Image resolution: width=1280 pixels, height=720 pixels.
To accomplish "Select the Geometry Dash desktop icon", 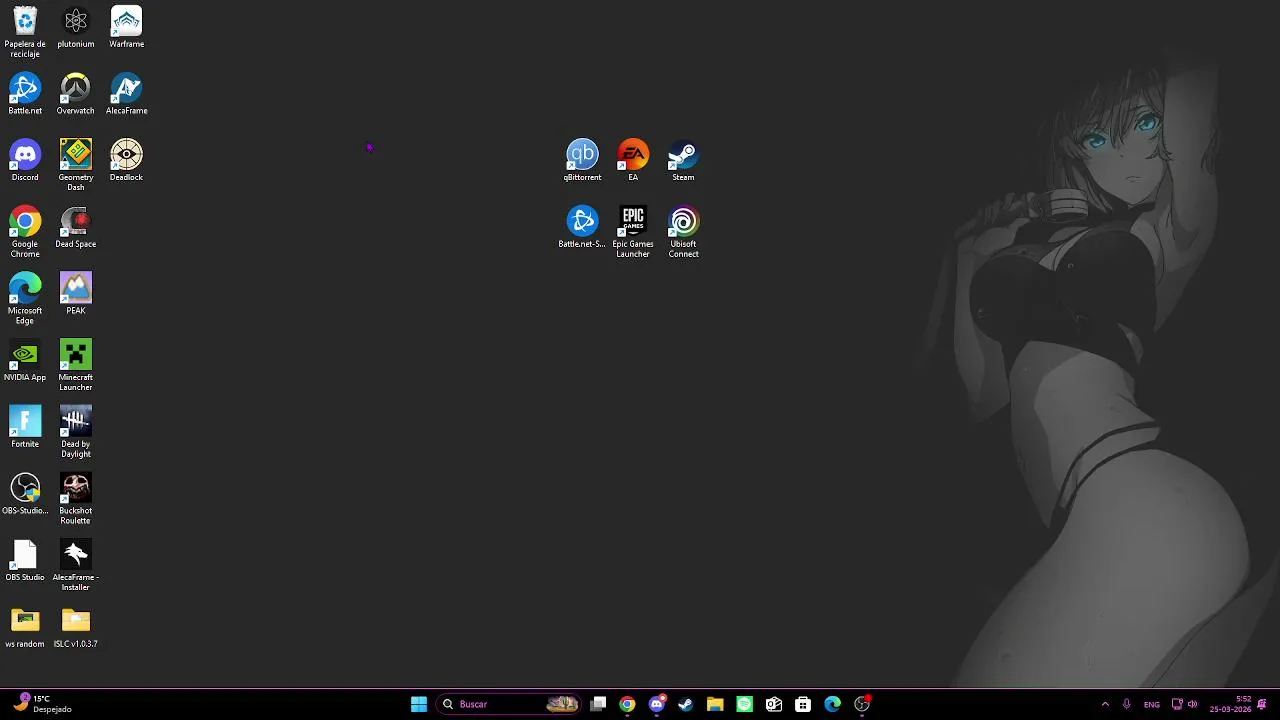I will coord(76,165).
